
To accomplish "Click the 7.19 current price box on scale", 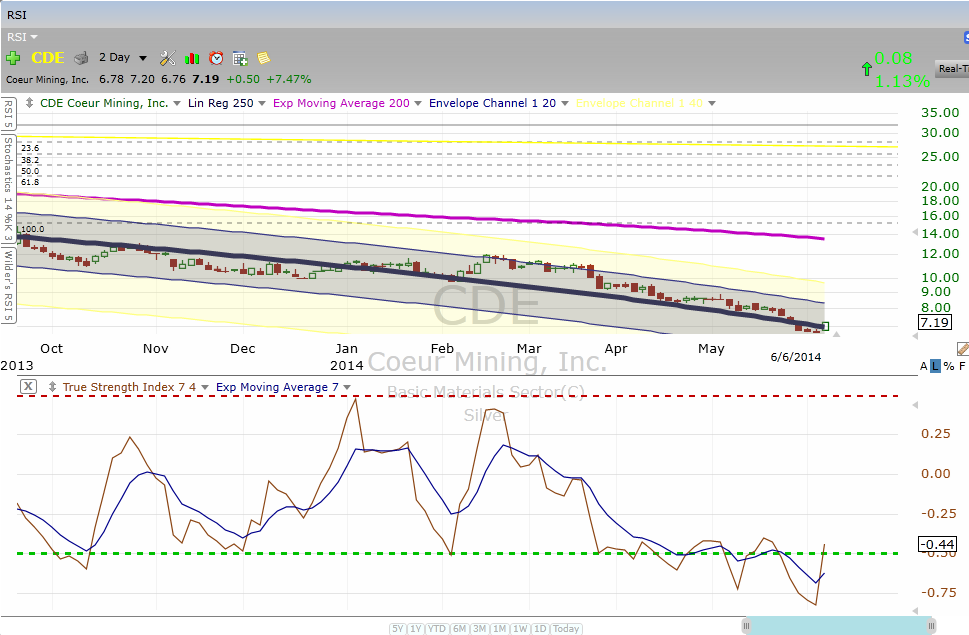I will coord(934,322).
